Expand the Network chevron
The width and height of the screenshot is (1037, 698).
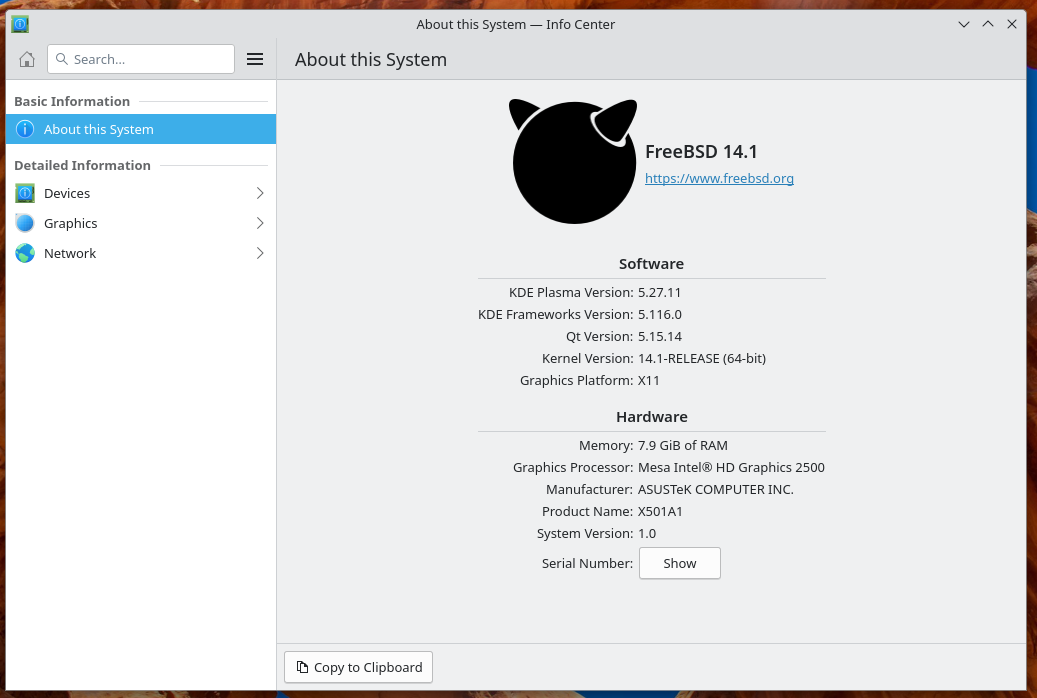point(260,253)
